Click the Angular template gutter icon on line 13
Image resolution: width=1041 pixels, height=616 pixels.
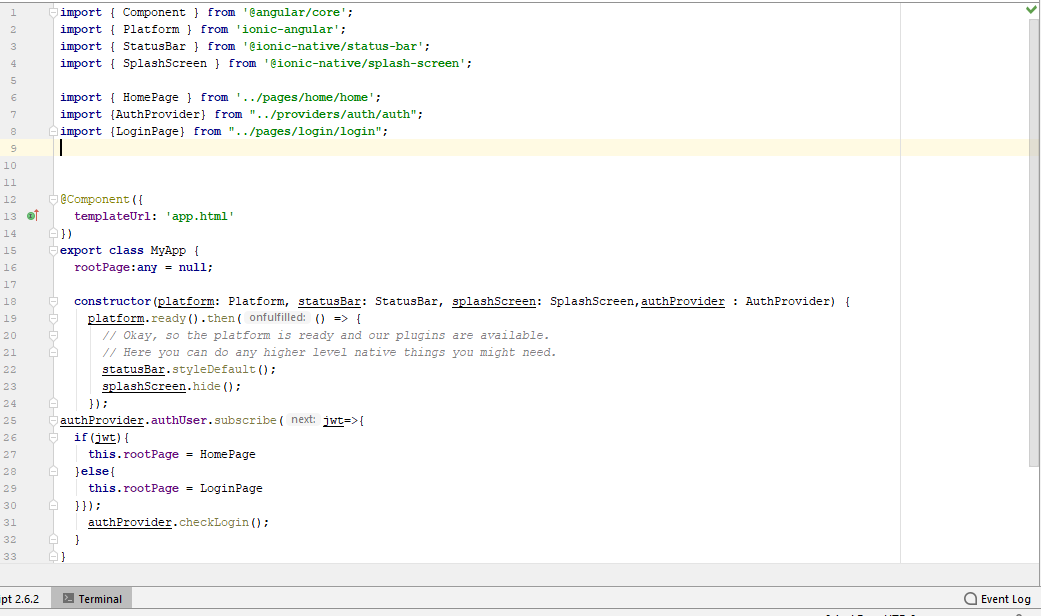tap(33, 215)
